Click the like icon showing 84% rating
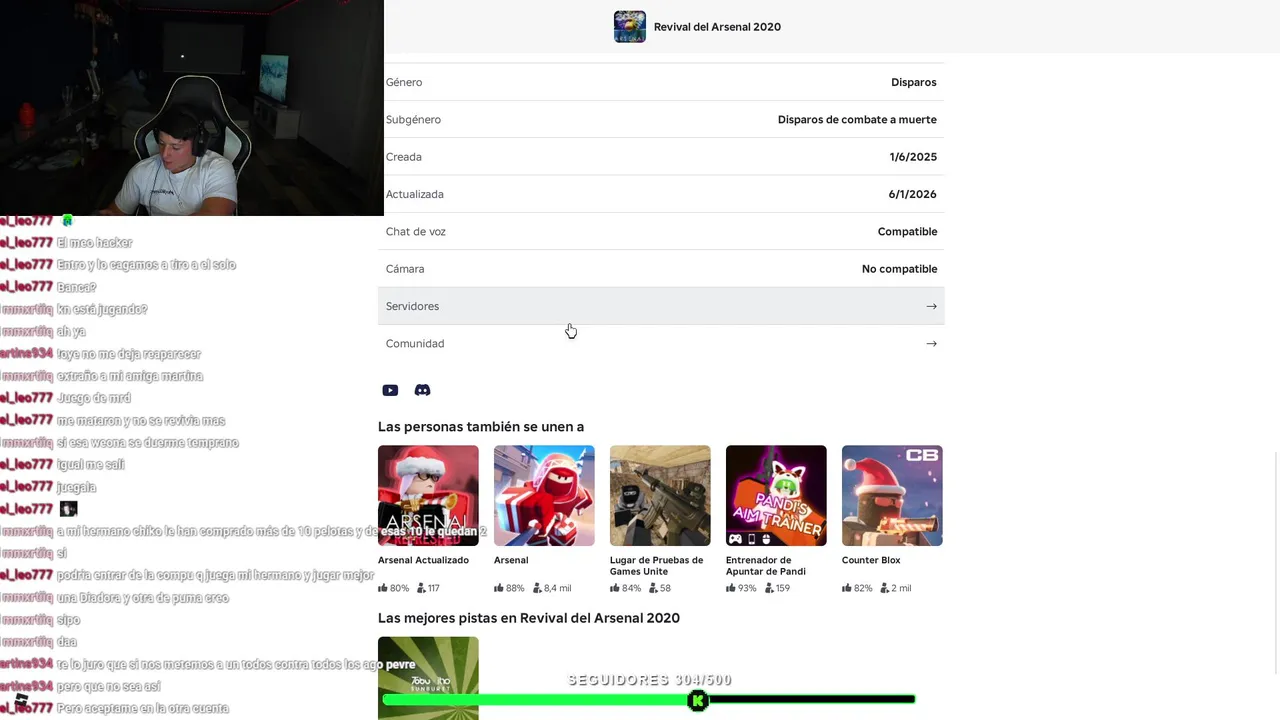Image resolution: width=1280 pixels, height=720 pixels. [615, 588]
